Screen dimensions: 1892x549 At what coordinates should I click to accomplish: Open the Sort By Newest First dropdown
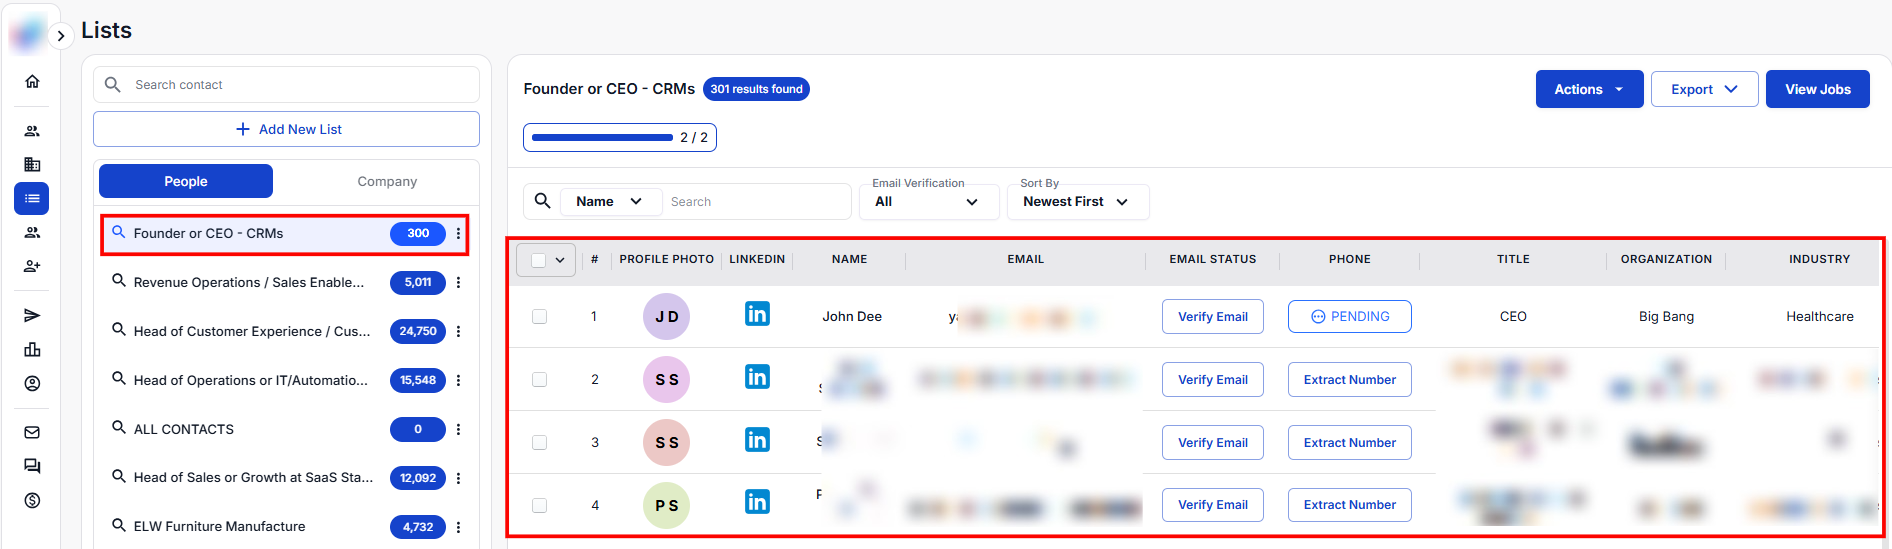(1076, 202)
